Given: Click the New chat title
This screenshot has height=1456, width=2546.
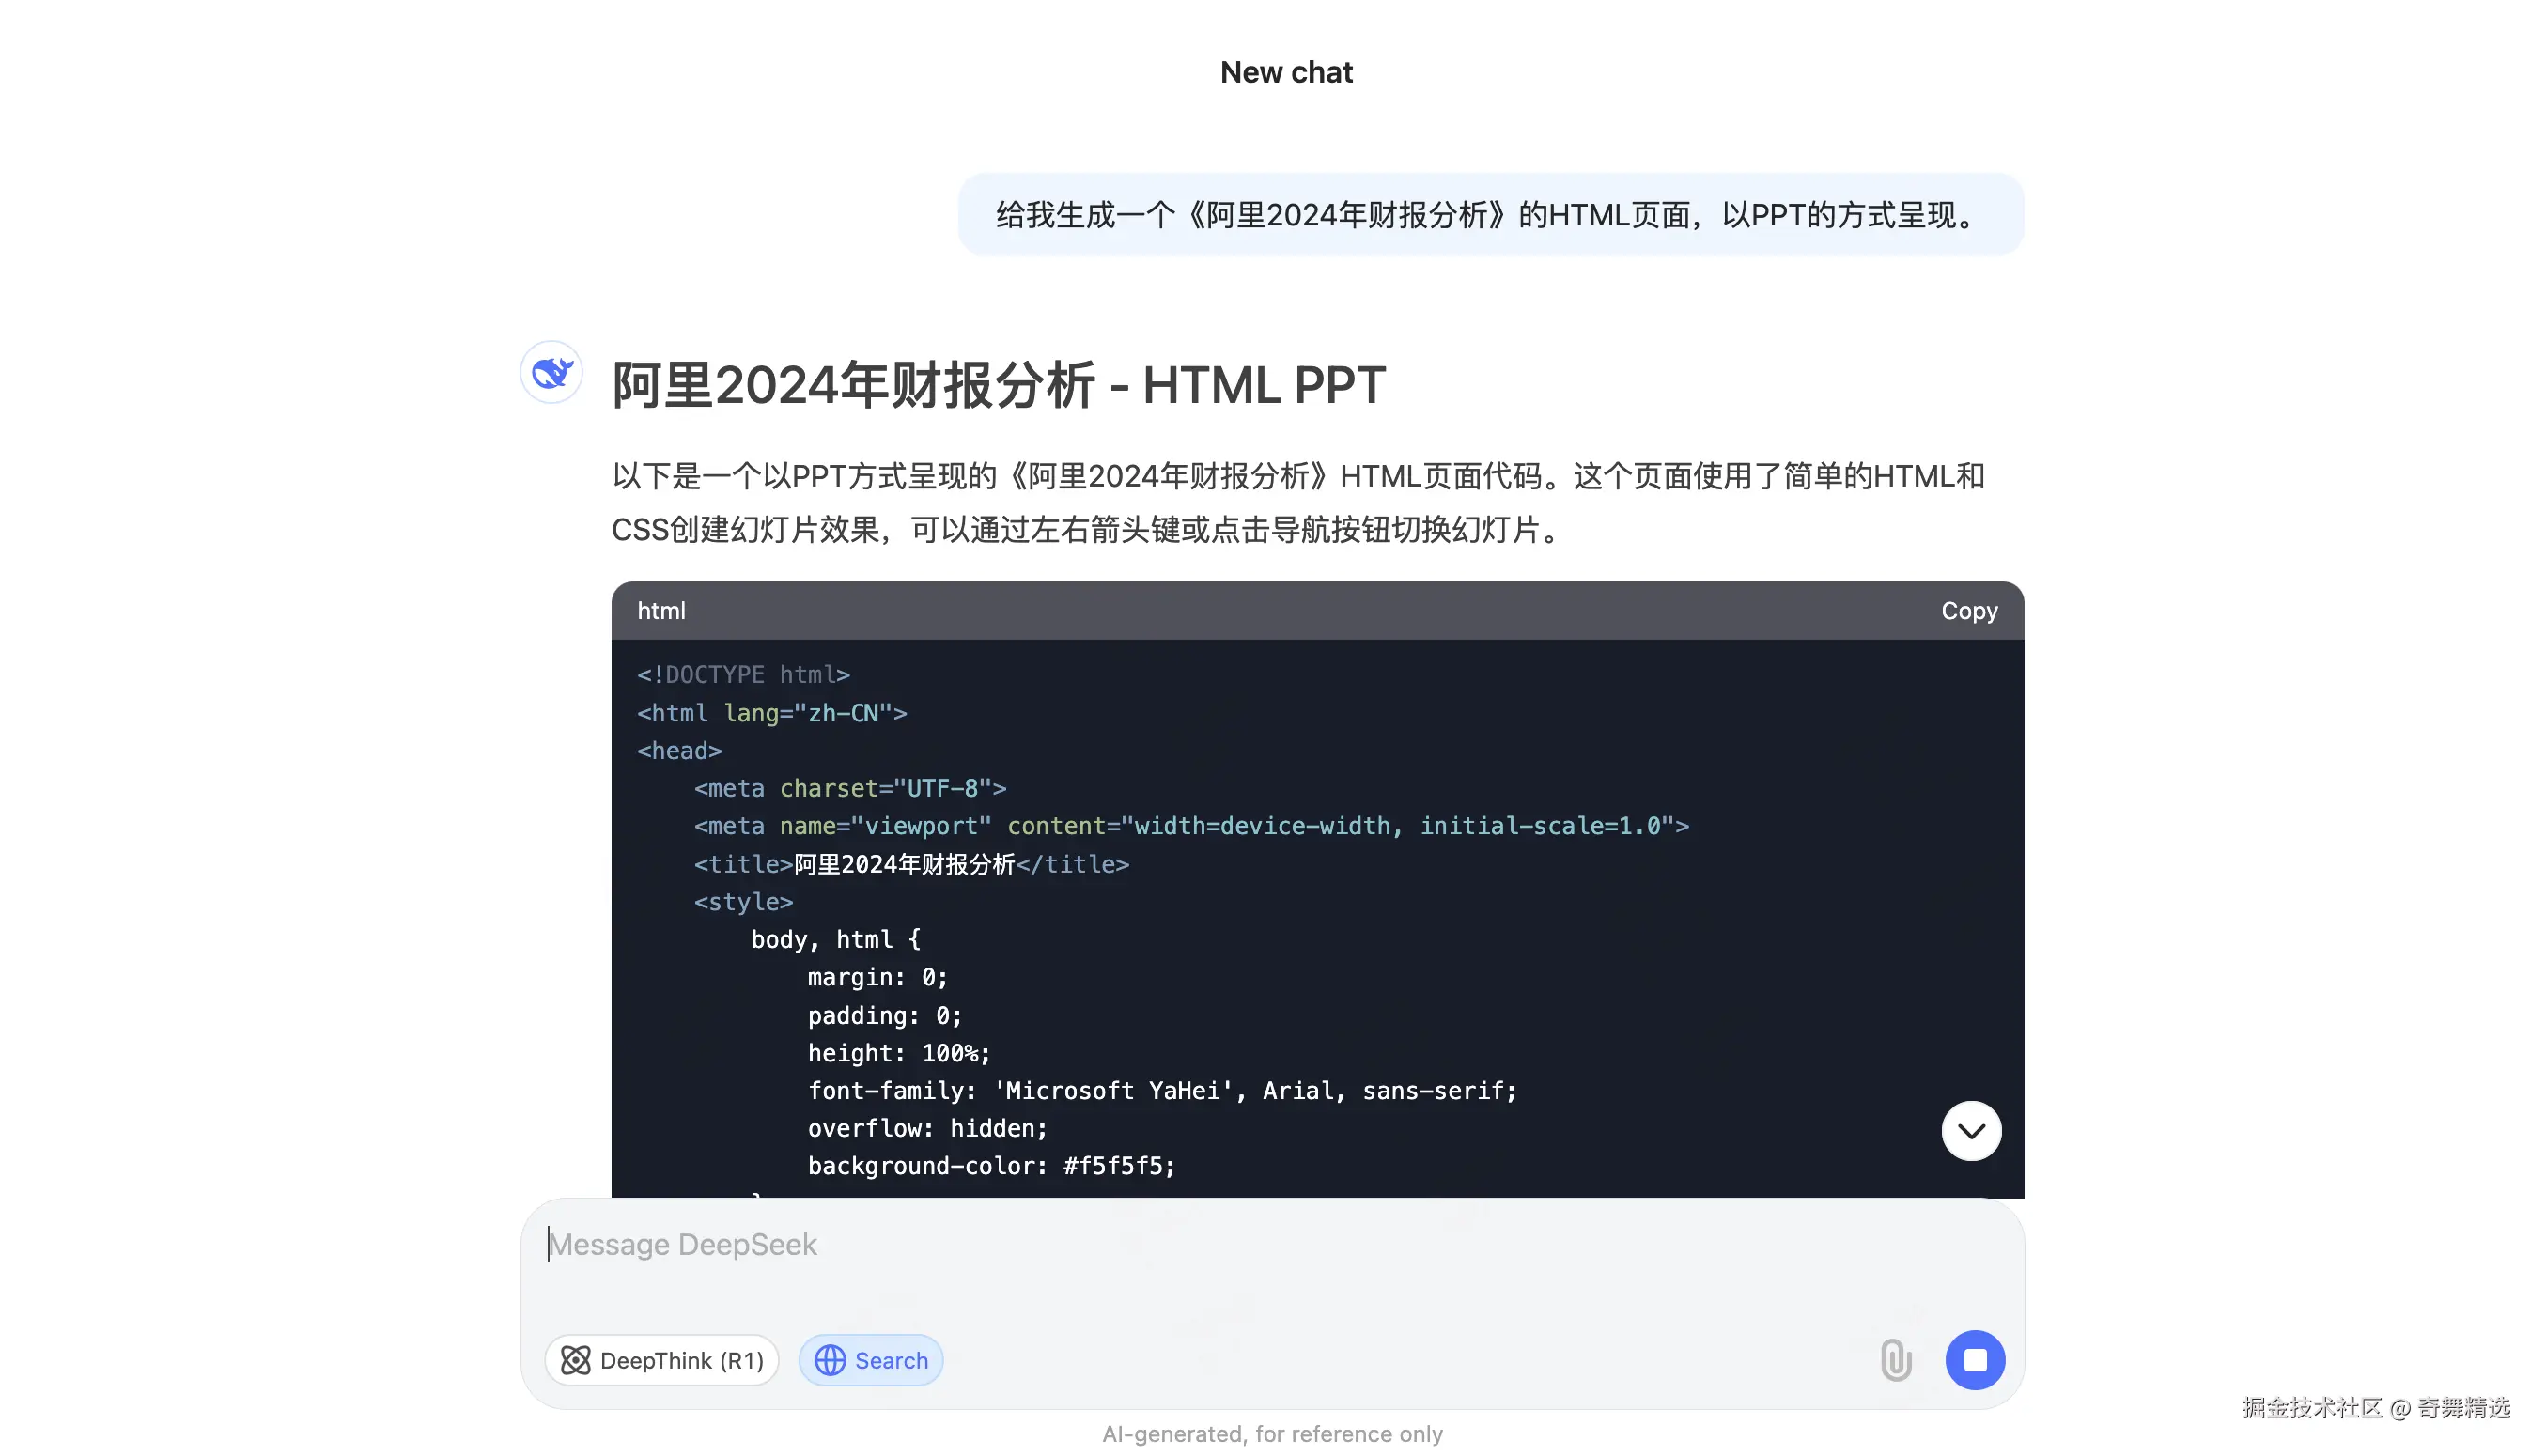Looking at the screenshot, I should [1286, 72].
